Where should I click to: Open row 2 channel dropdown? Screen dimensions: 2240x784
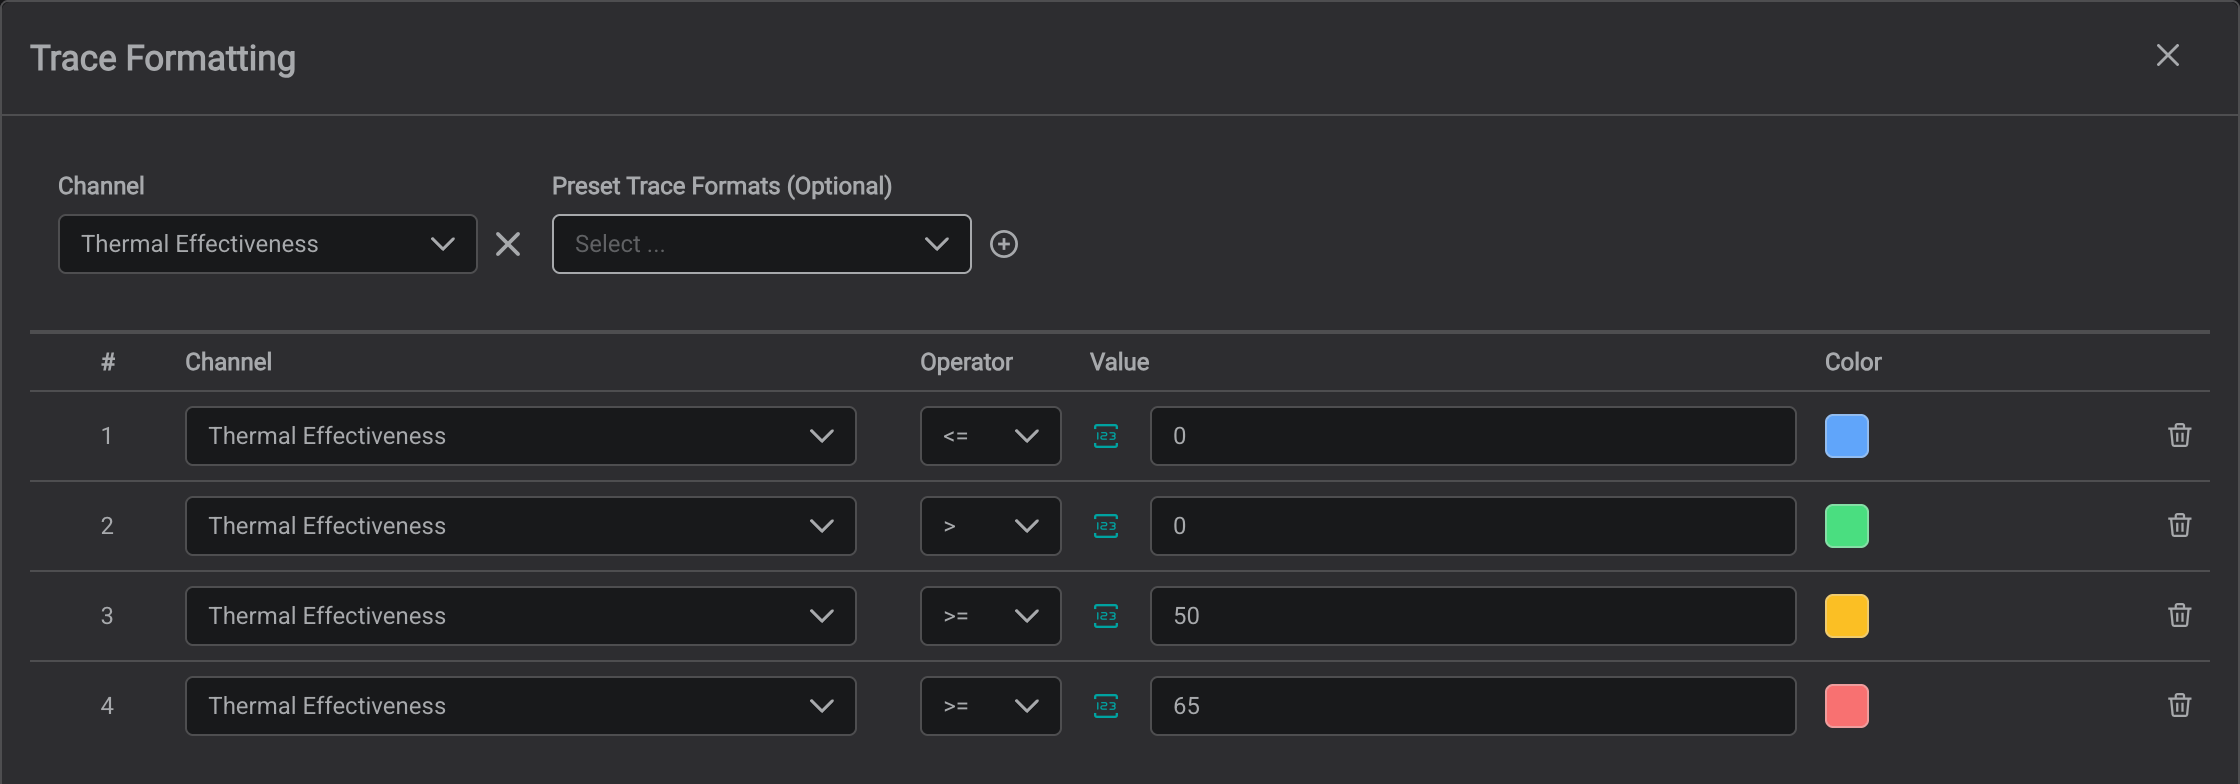click(521, 526)
